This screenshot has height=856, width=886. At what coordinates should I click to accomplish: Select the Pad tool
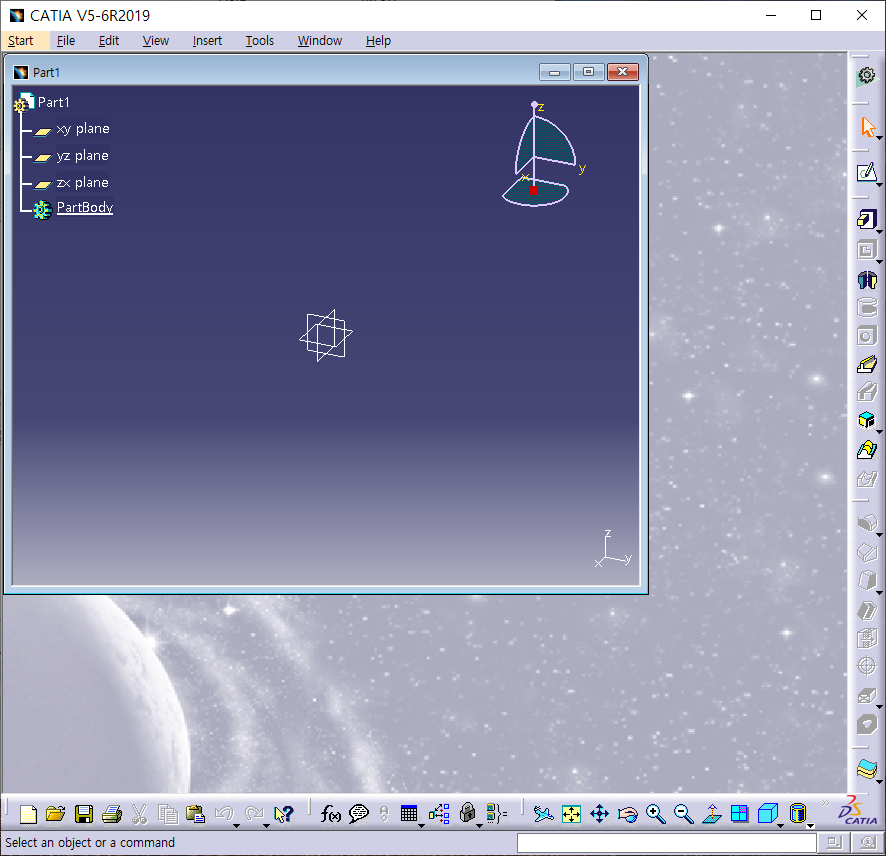[866, 219]
